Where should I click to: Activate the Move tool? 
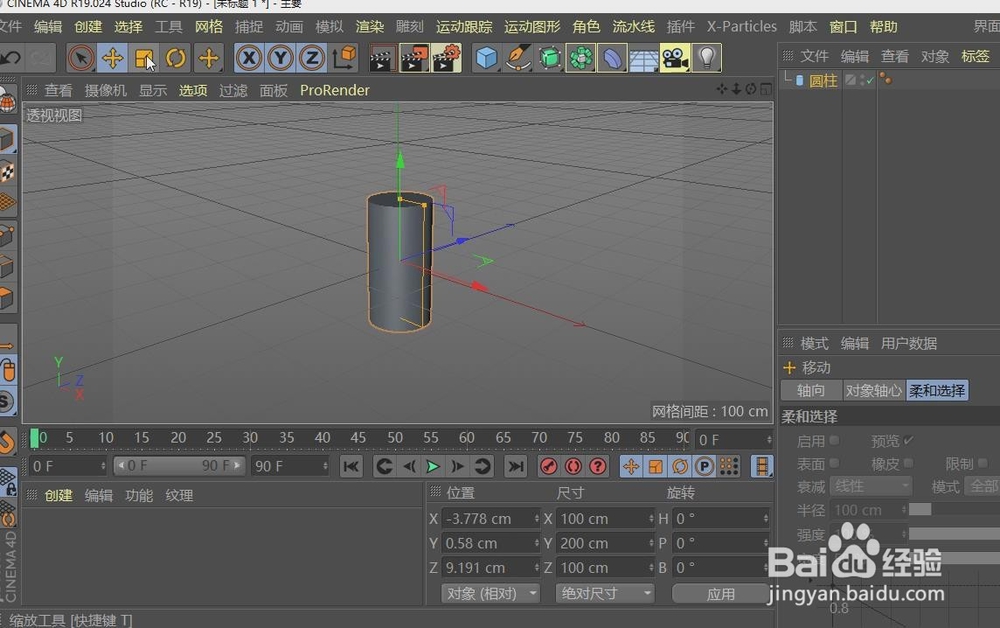click(112, 58)
